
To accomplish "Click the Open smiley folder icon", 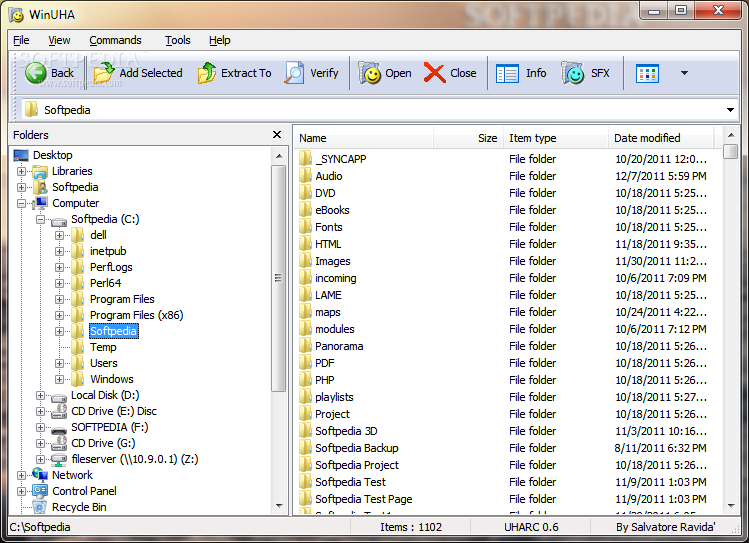I will coord(370,73).
